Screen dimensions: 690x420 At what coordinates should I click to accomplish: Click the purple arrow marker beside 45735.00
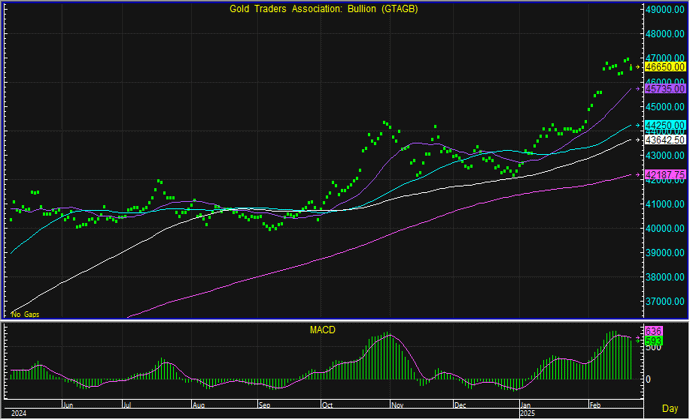tap(639, 89)
